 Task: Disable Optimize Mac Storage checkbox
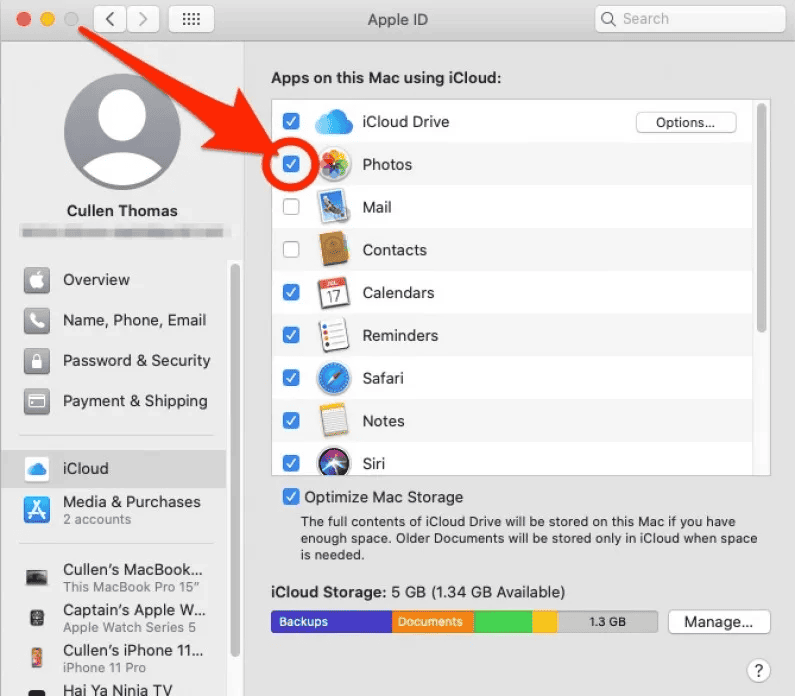coord(291,497)
